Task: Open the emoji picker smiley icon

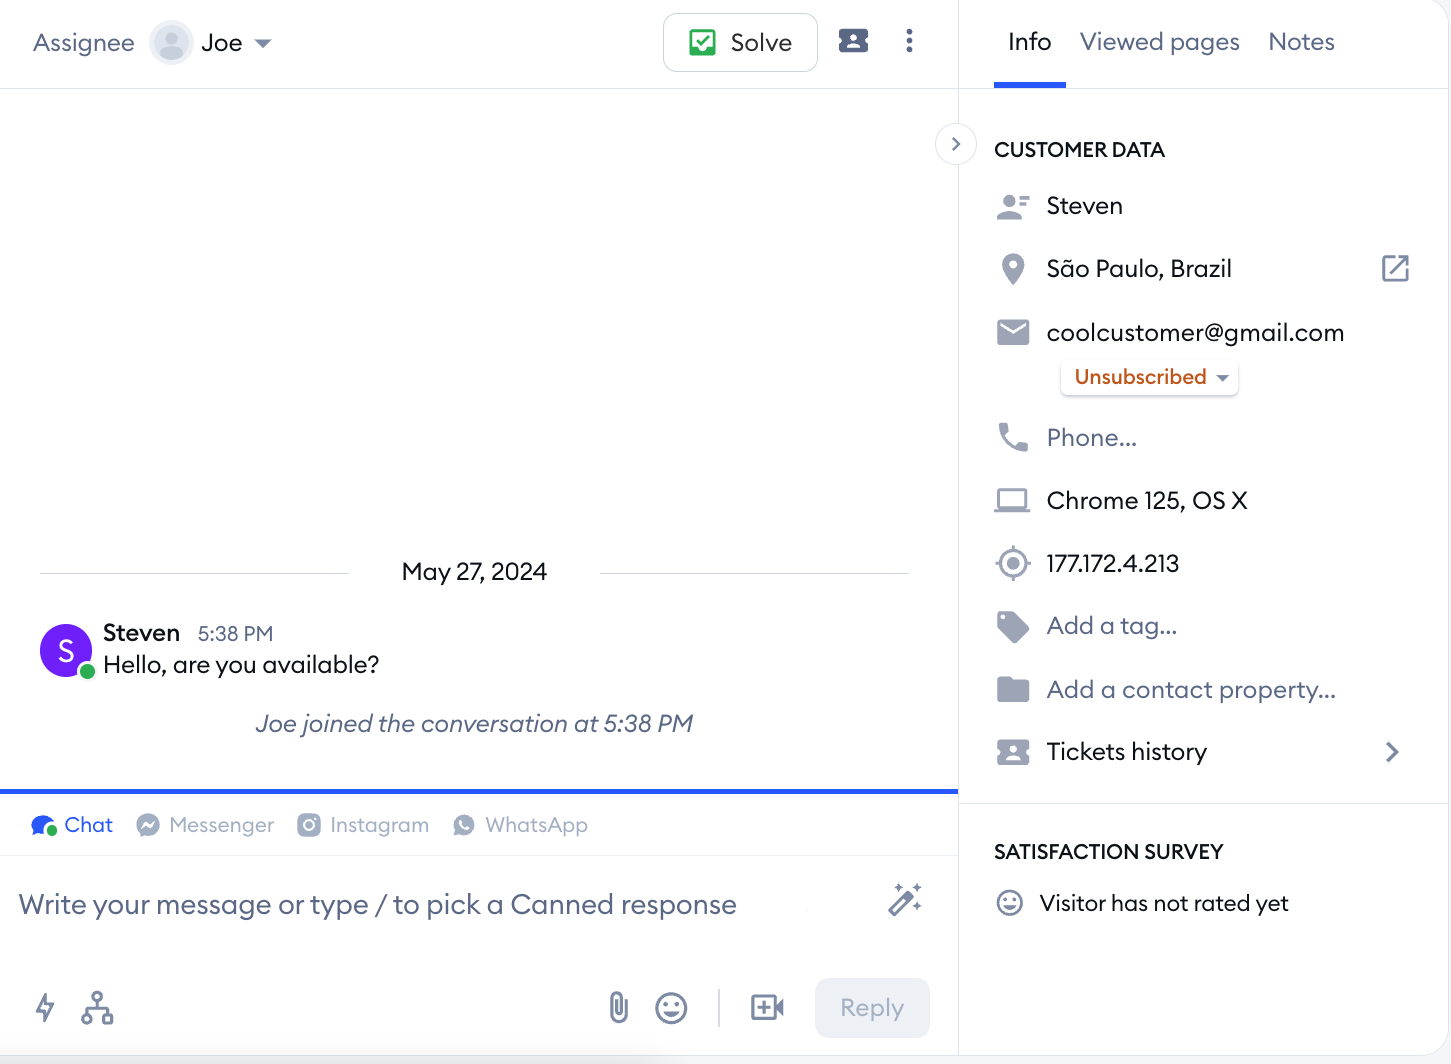Action: 671,1008
